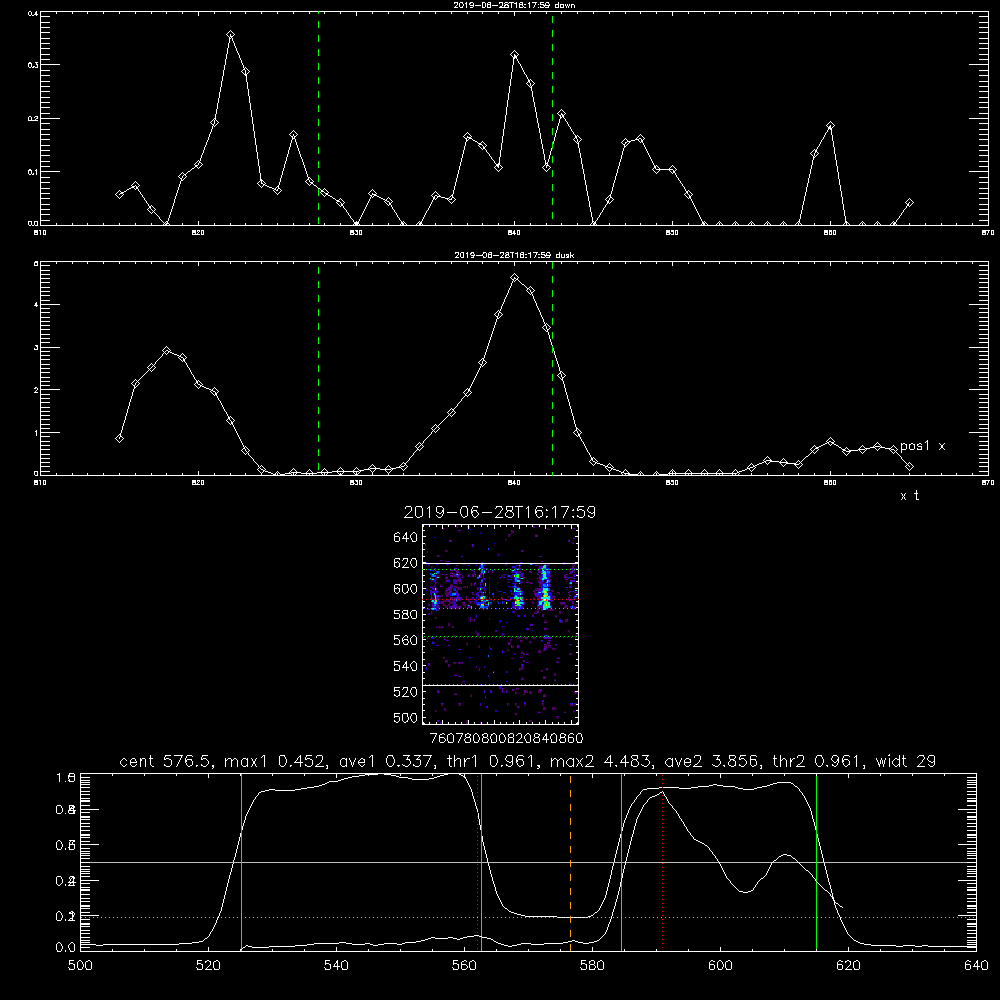Select the y-axis label 2 of dusk plot
1000x1000 pixels.
point(36,390)
